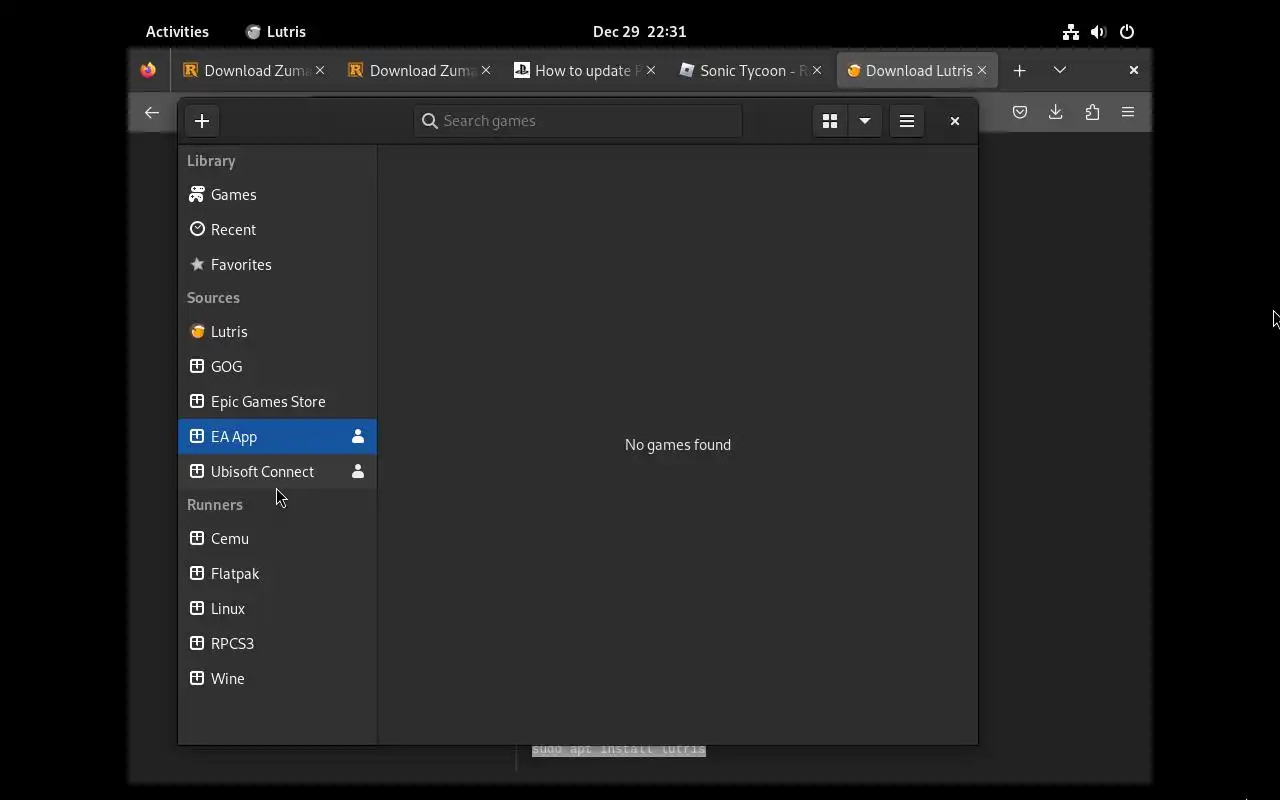
Task: Click the Wine runner icon
Action: click(x=197, y=678)
